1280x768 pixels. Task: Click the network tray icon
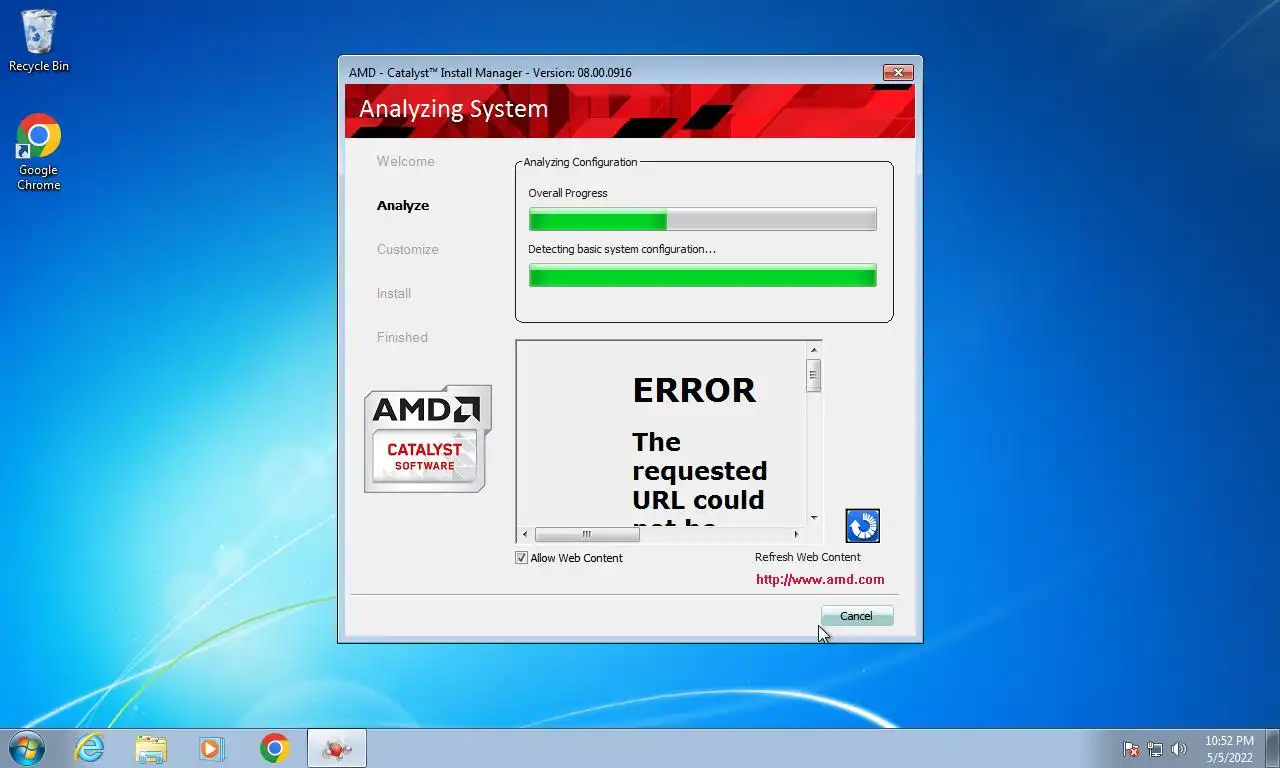tap(1155, 749)
